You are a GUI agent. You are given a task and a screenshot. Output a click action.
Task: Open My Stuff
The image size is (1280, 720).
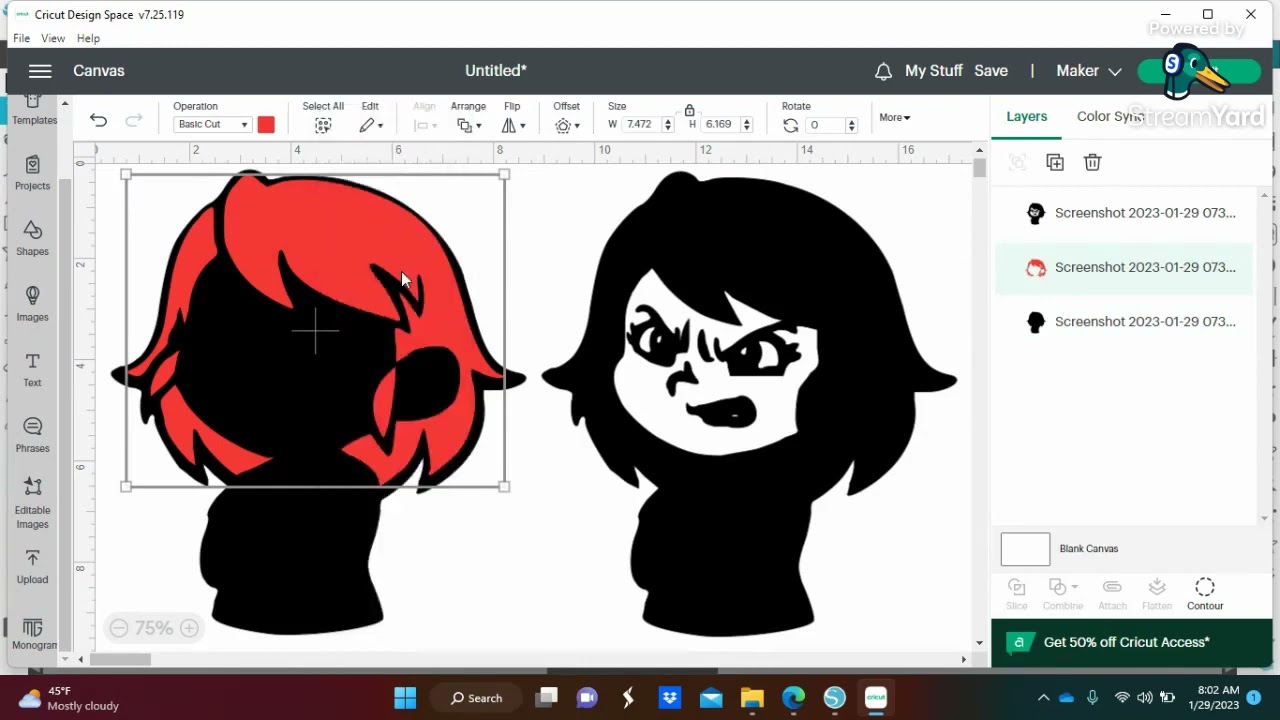[x=934, y=71]
